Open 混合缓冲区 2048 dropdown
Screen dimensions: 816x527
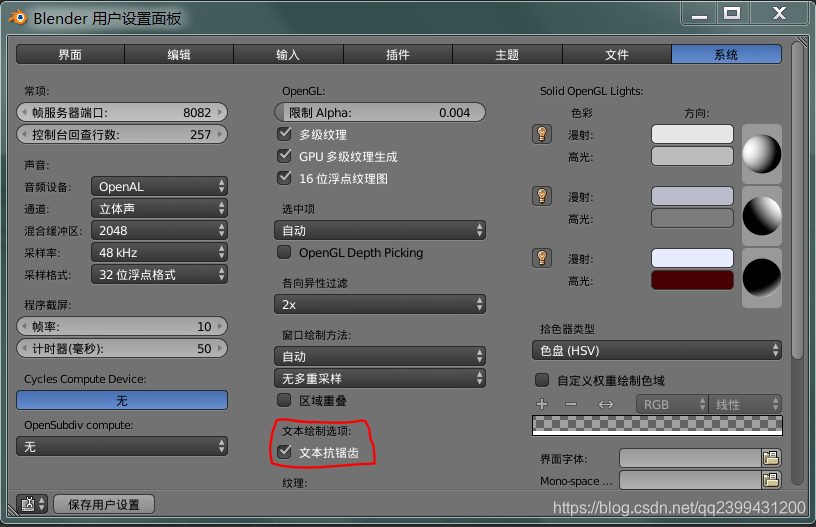[159, 230]
